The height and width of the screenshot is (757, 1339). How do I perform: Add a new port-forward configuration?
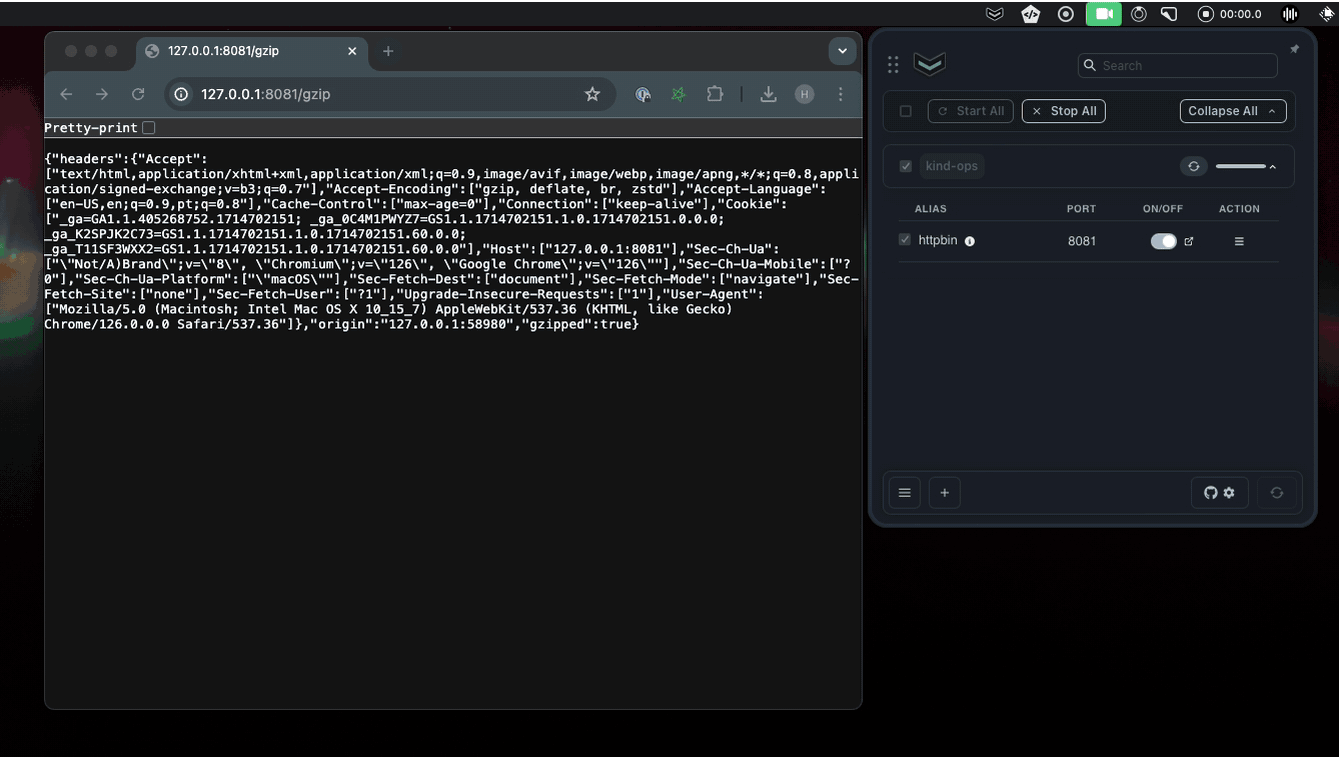(x=944, y=492)
